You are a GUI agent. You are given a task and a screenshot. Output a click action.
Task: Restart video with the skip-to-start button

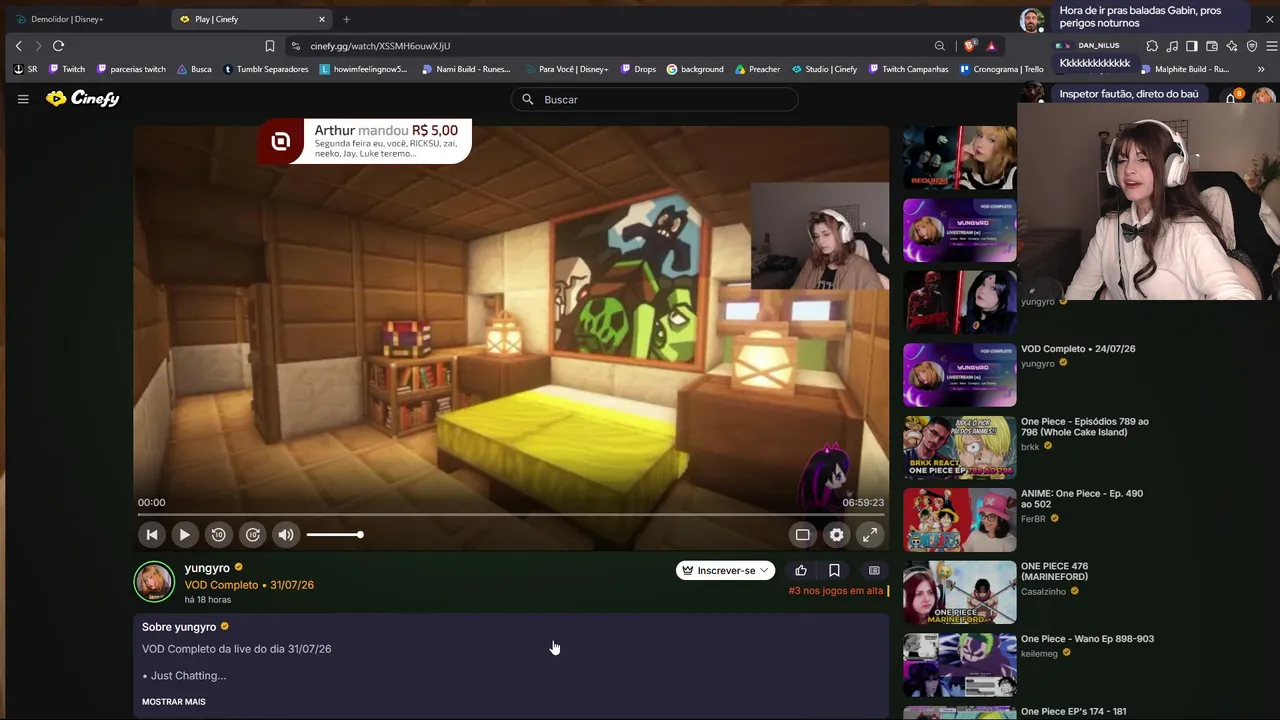point(151,535)
